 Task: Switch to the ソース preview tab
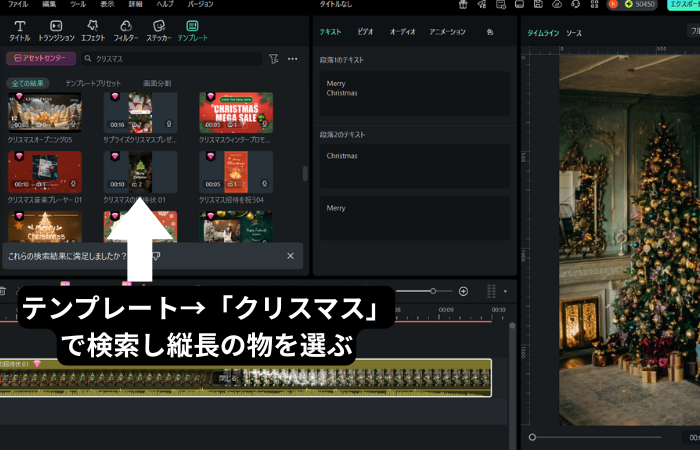574,33
